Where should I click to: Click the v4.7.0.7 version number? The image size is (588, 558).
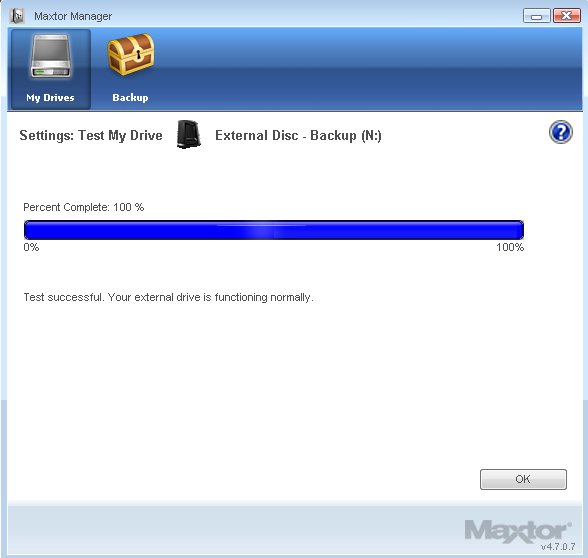[x=558, y=547]
